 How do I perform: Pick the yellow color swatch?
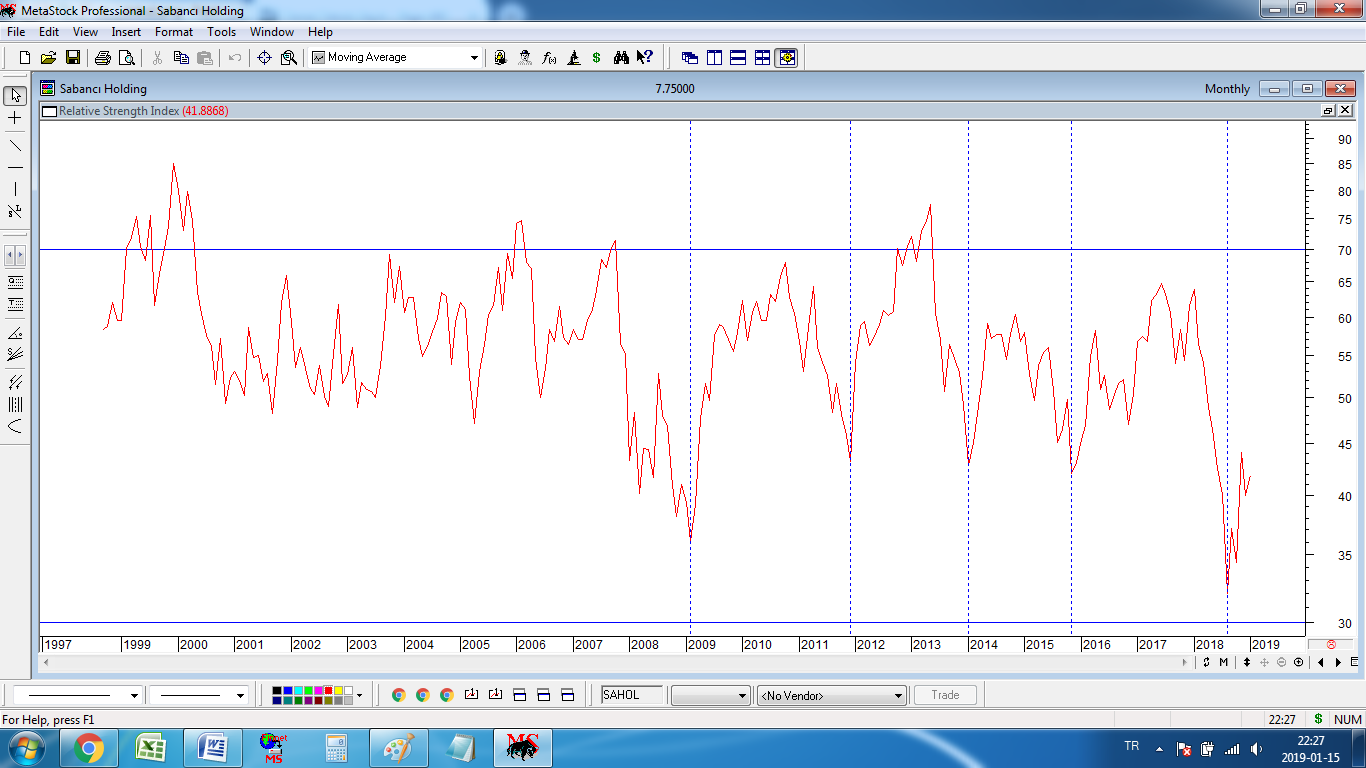click(x=337, y=690)
